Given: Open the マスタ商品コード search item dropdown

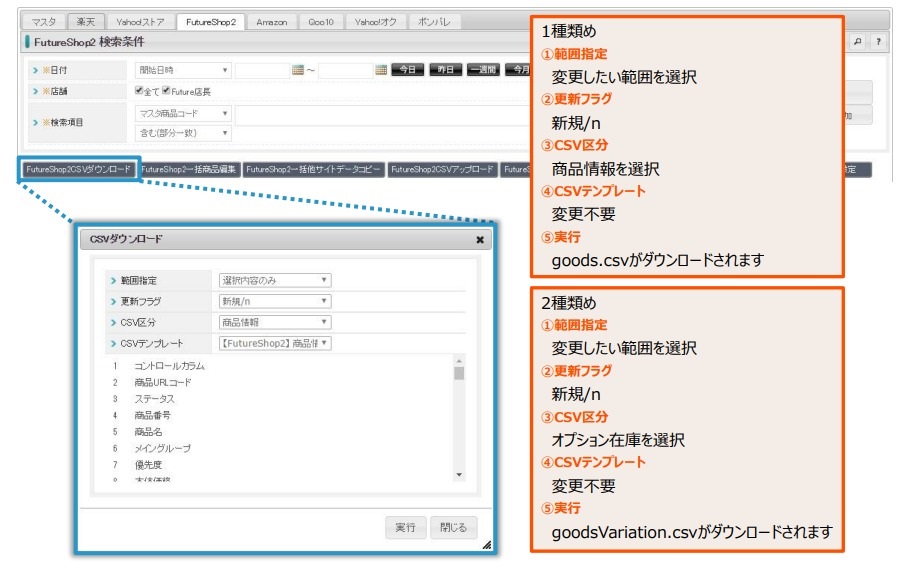Looking at the screenshot, I should point(183,113).
